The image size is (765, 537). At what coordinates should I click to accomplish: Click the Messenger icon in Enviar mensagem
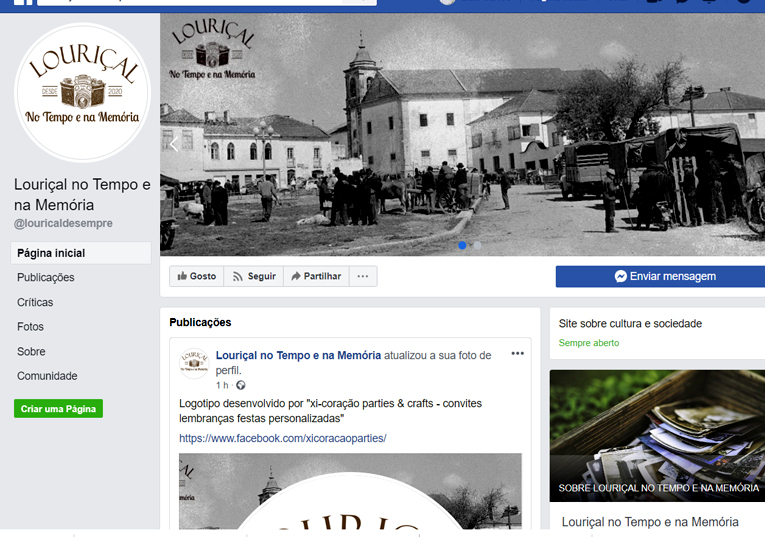point(621,277)
